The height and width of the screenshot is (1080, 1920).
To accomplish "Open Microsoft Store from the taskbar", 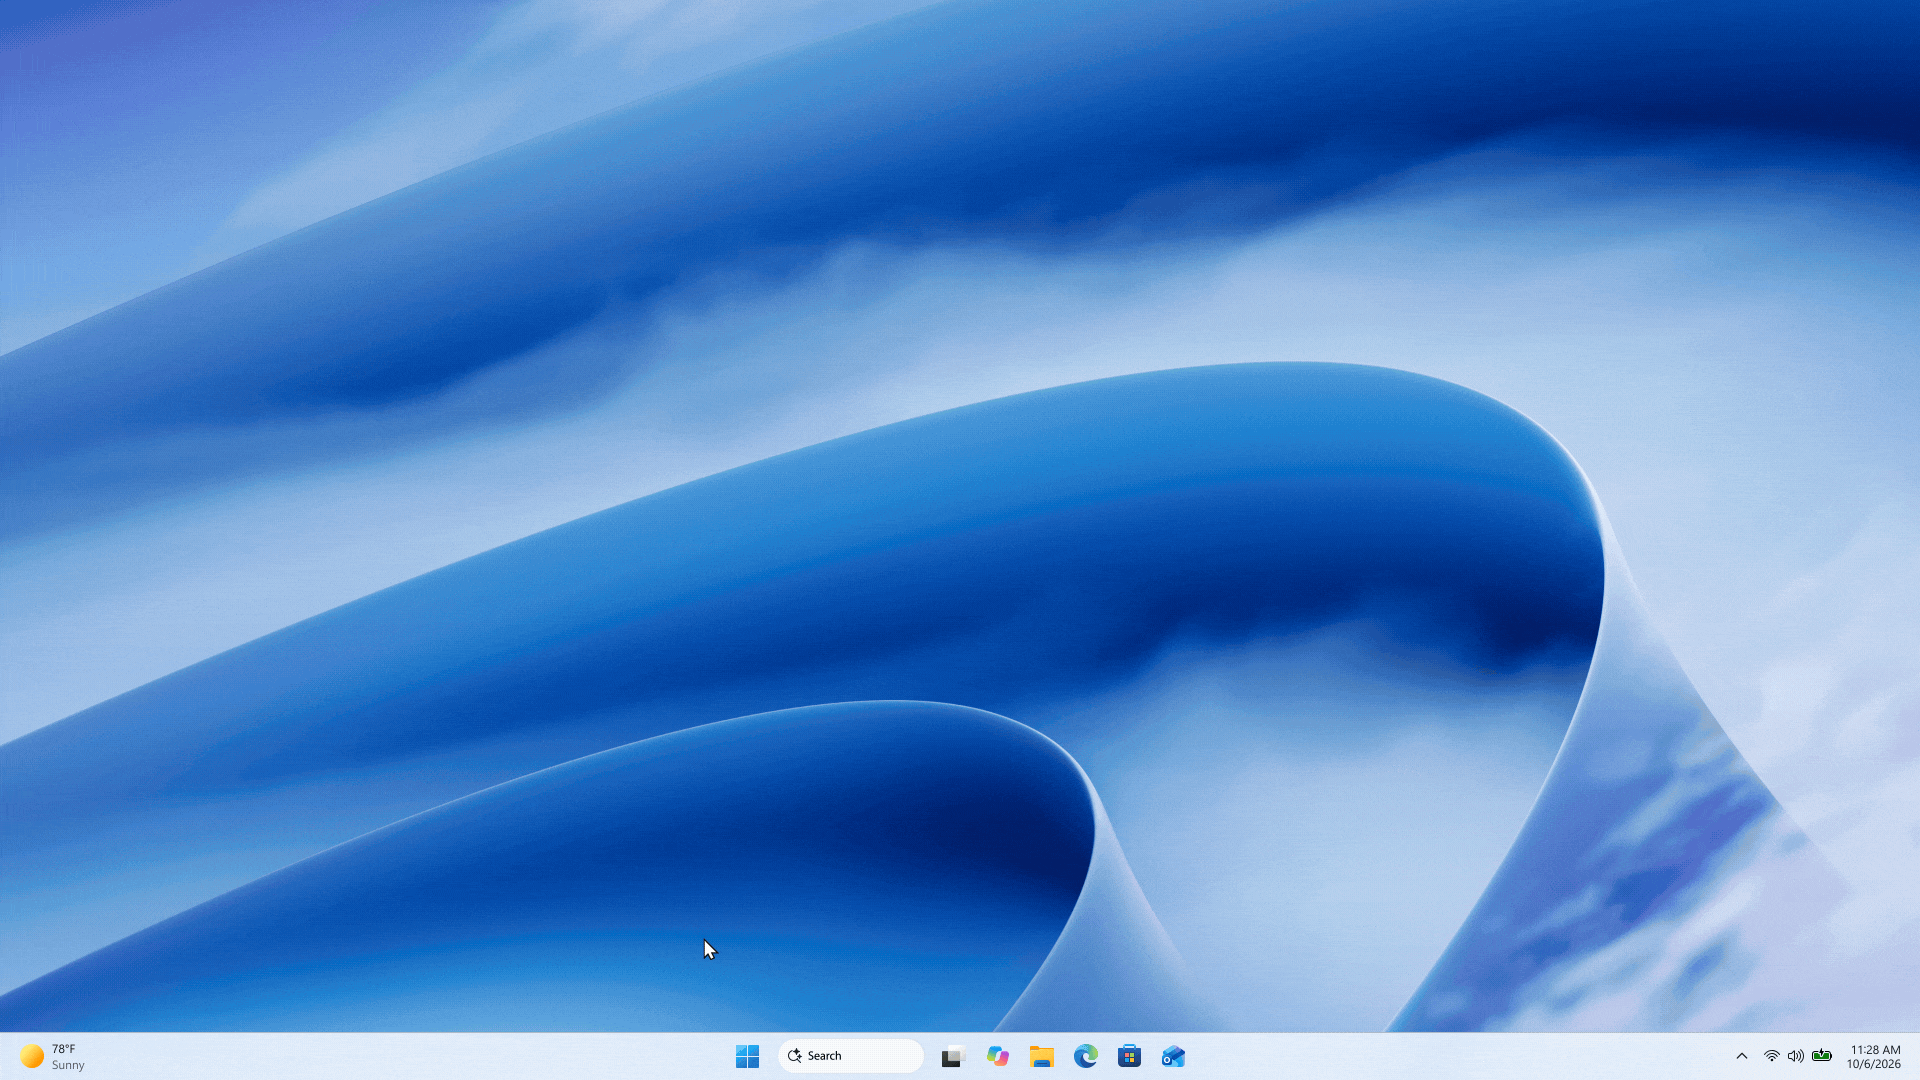I will click(1129, 1056).
